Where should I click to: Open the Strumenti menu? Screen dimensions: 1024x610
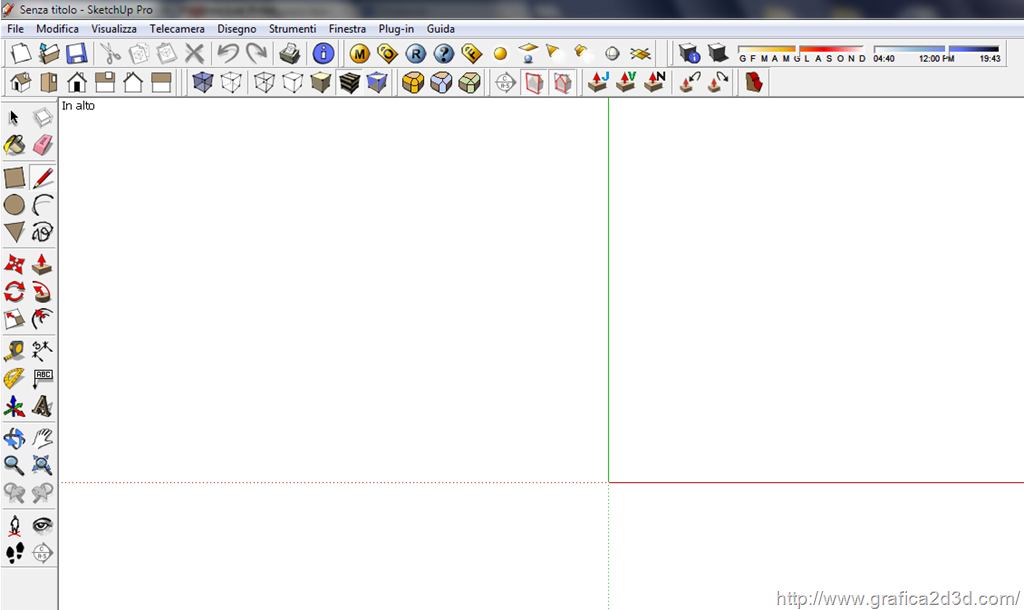click(x=292, y=29)
